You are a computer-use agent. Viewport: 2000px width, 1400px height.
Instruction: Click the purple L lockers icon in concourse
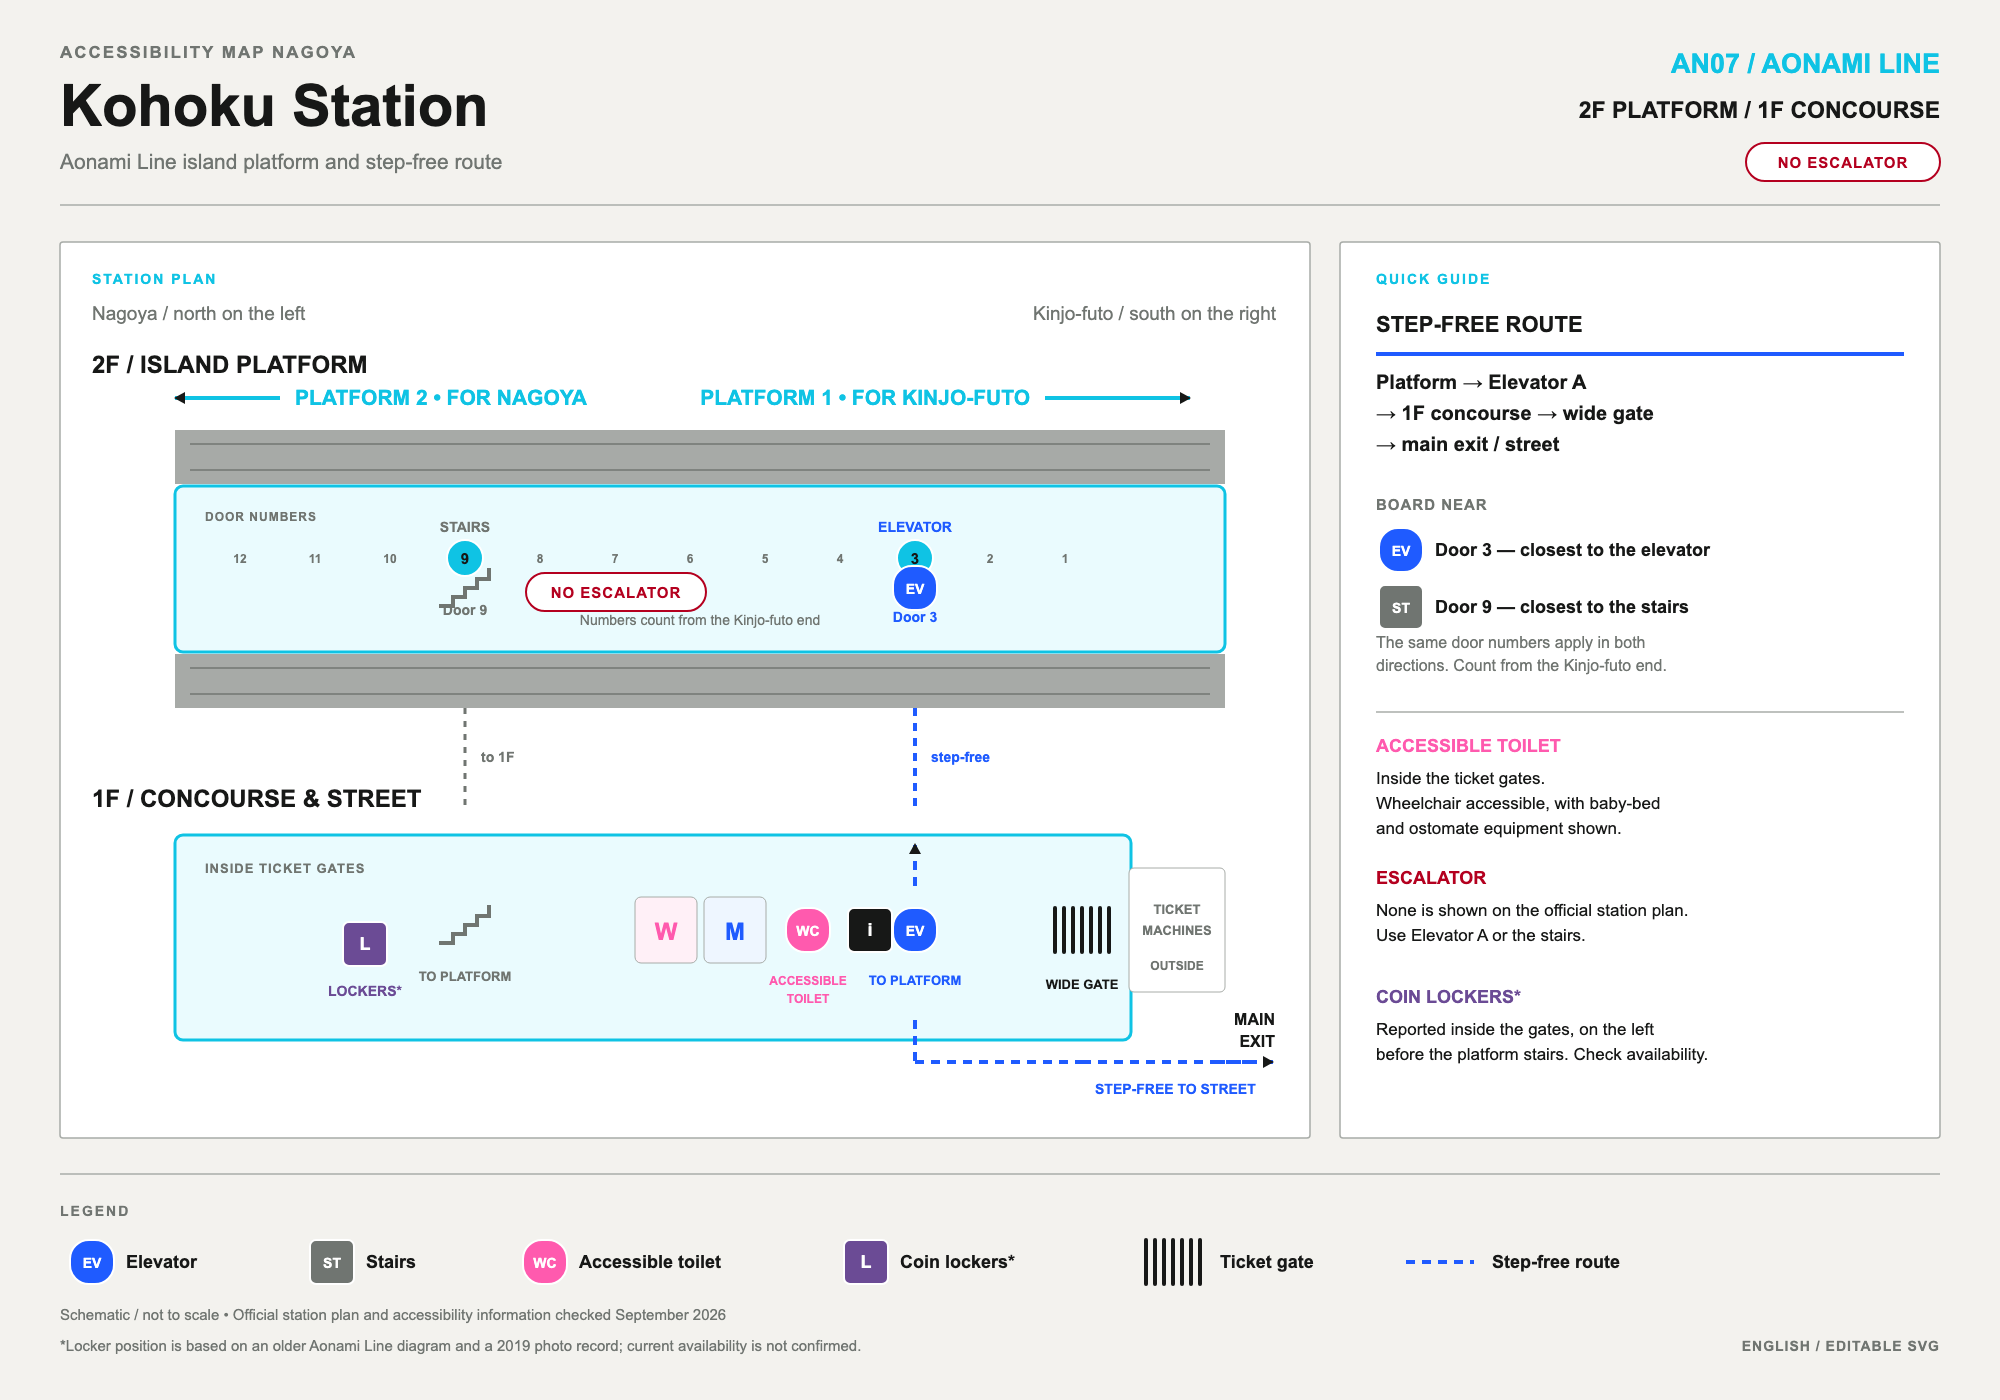coord(365,943)
